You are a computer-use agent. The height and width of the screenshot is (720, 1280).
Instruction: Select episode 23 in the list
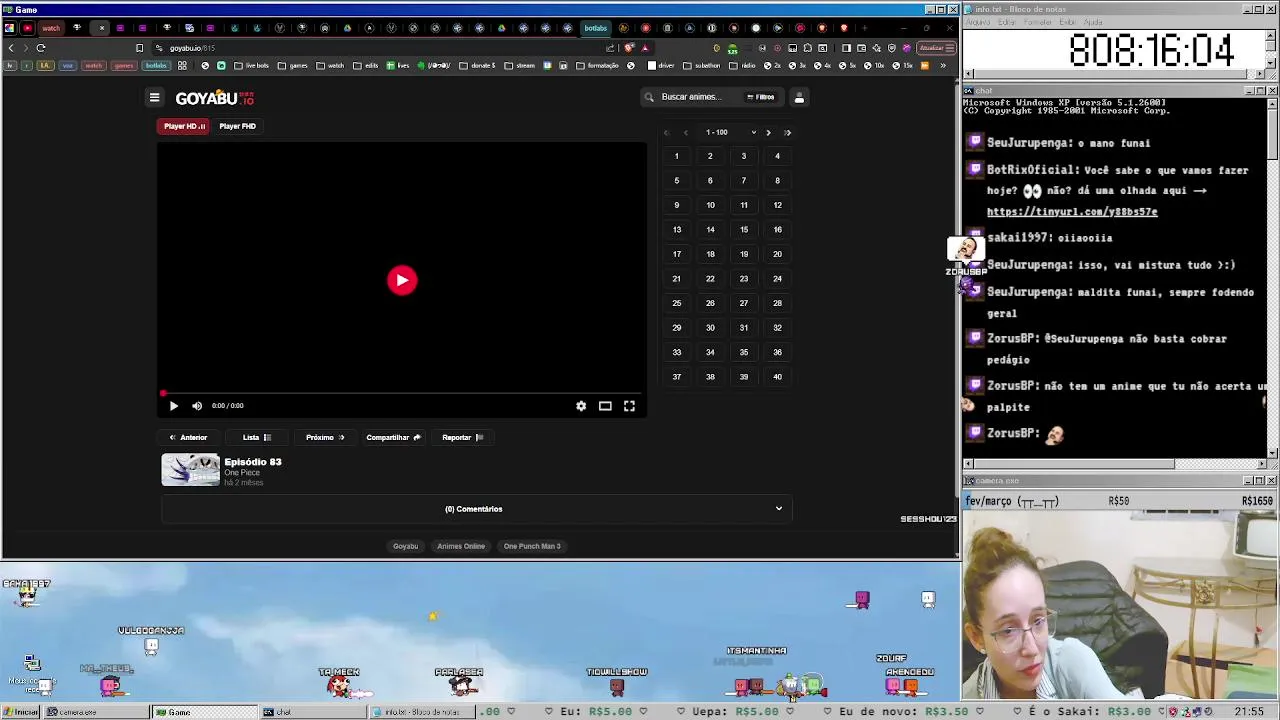[x=743, y=279]
